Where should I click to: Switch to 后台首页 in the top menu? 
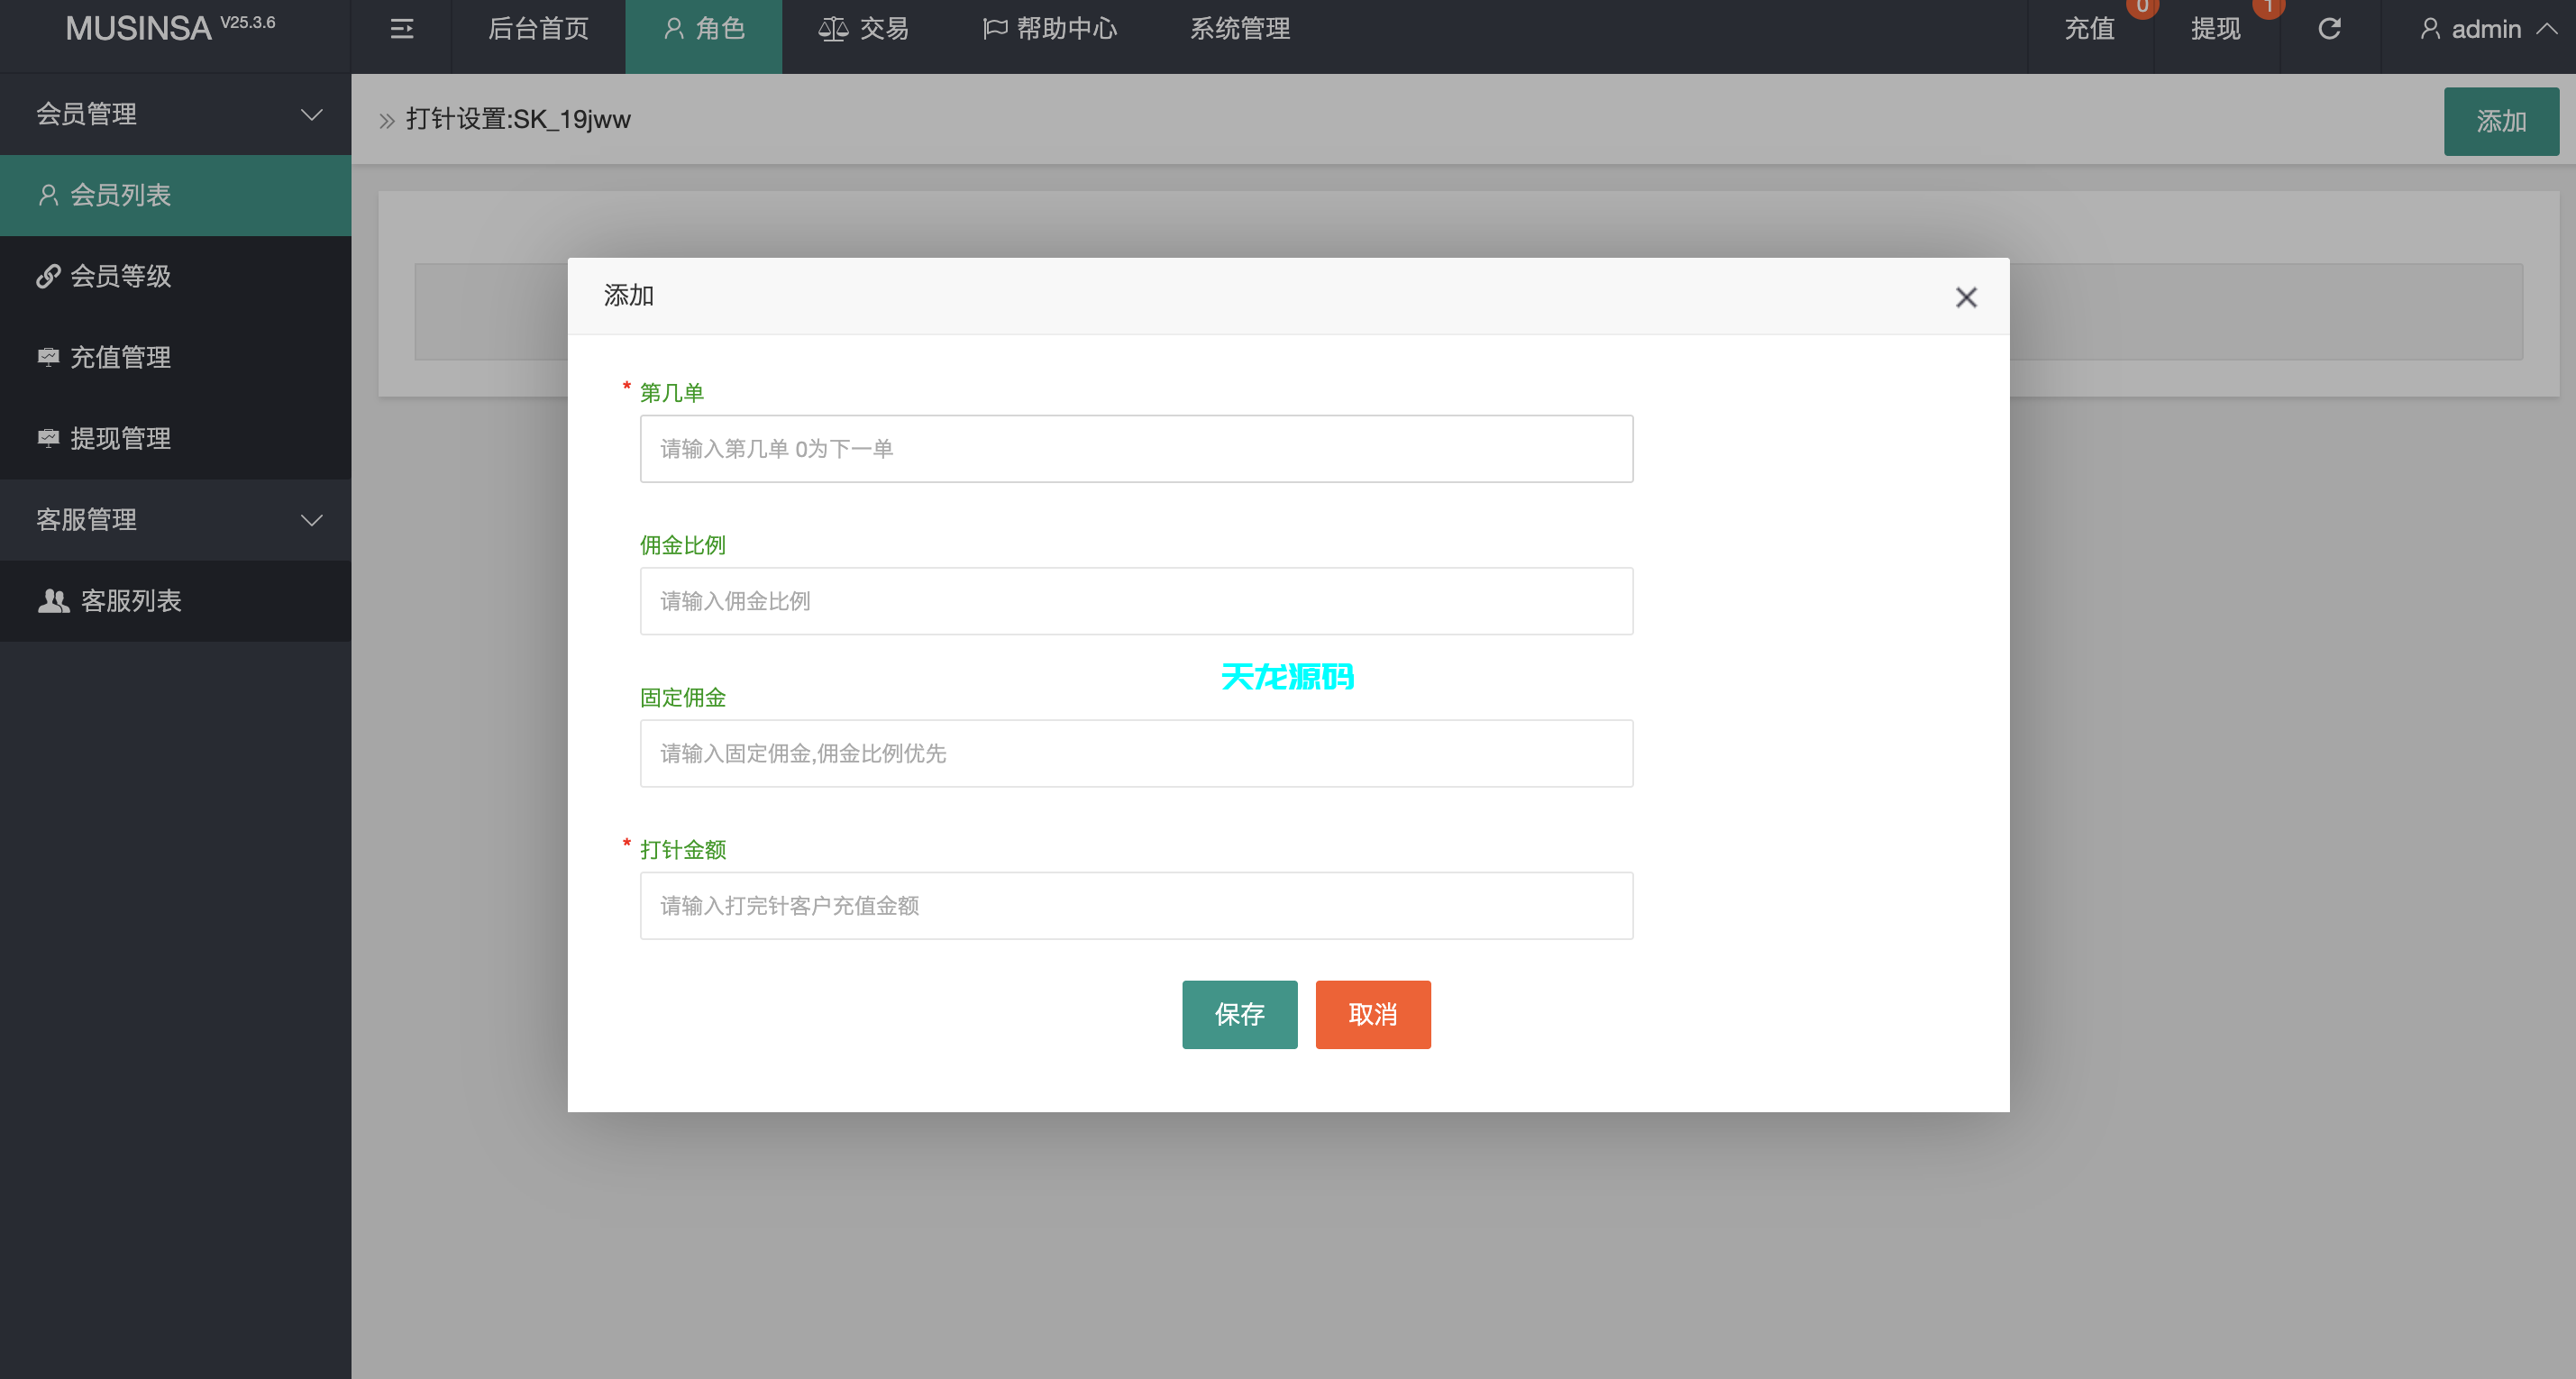tap(538, 28)
